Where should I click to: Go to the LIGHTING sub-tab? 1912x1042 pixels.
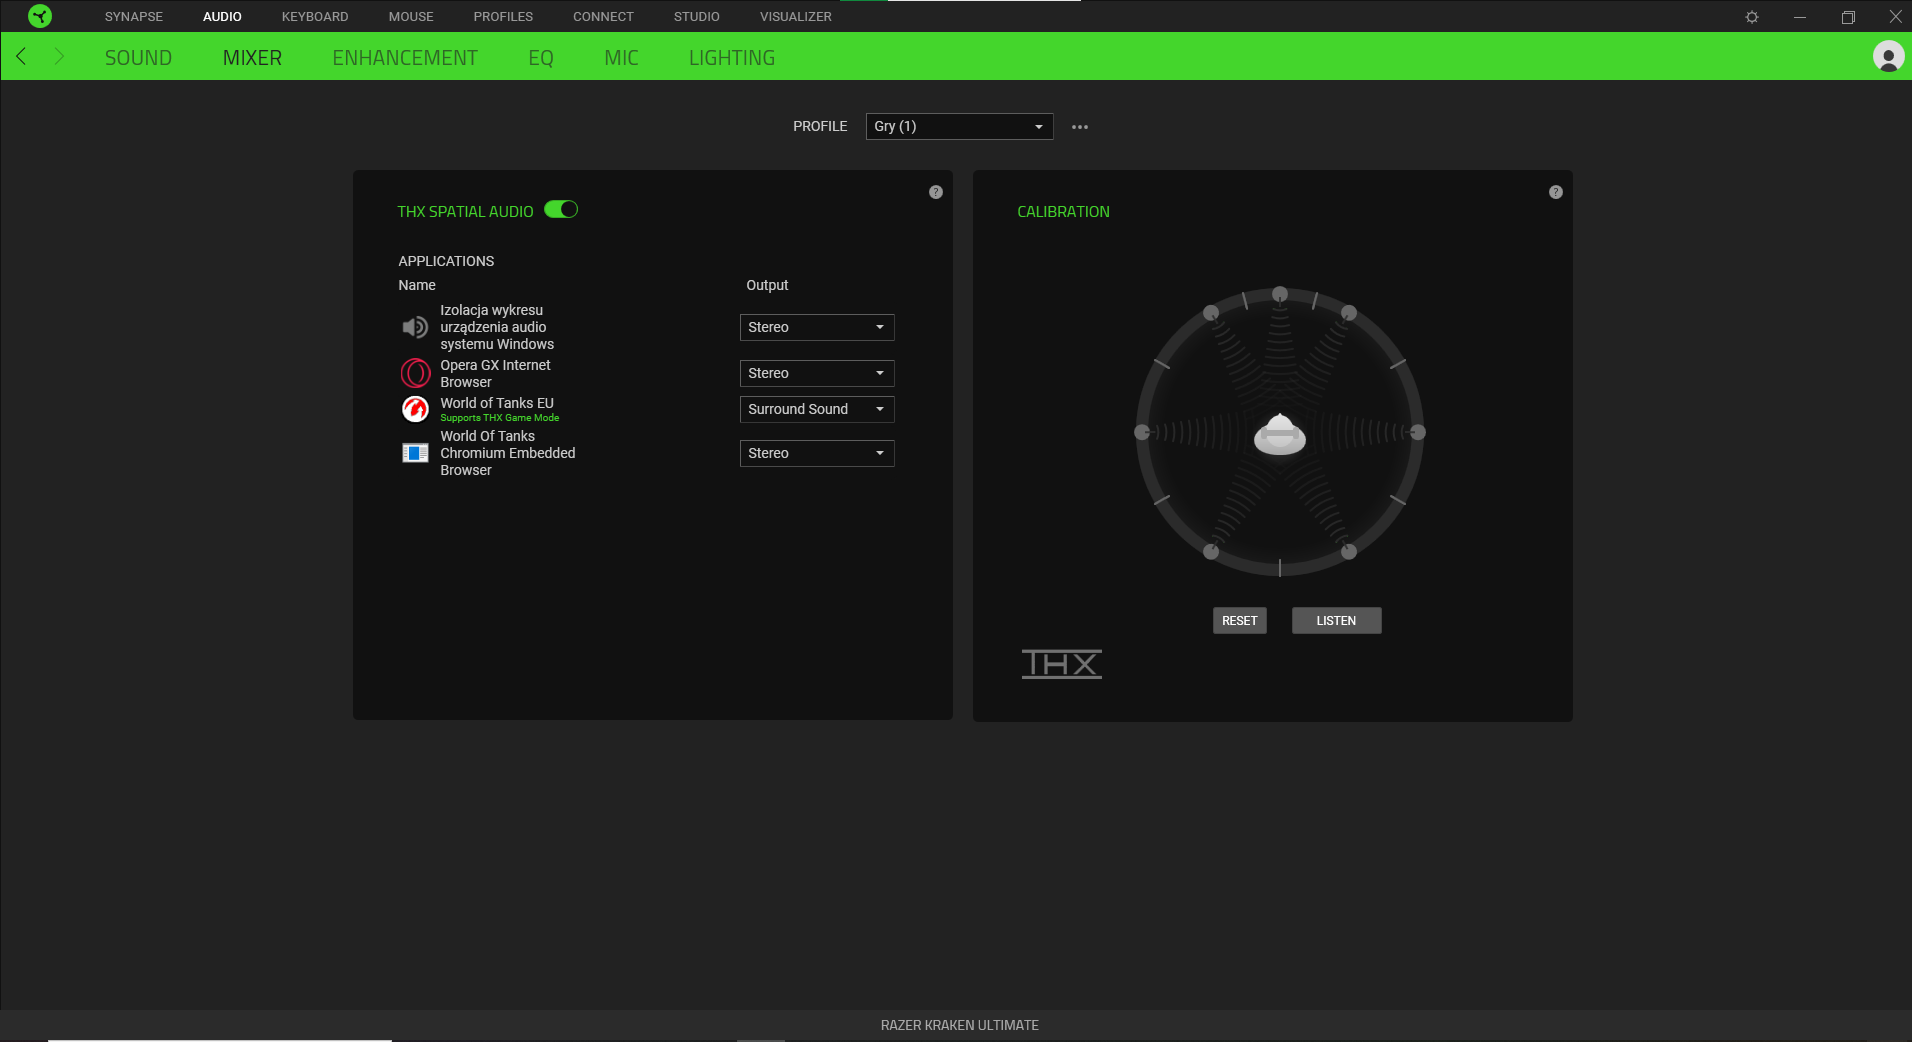[x=732, y=58]
